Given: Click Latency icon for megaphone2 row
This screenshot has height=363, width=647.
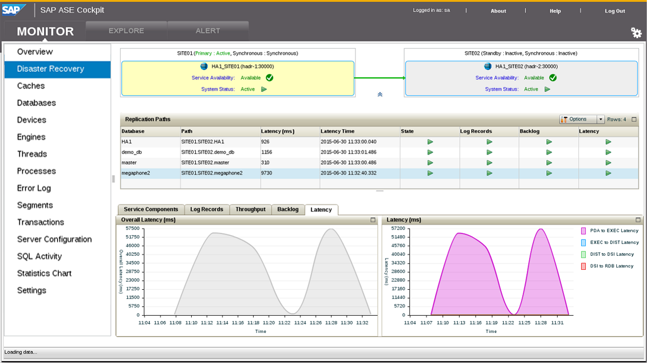Looking at the screenshot, I should (x=608, y=173).
